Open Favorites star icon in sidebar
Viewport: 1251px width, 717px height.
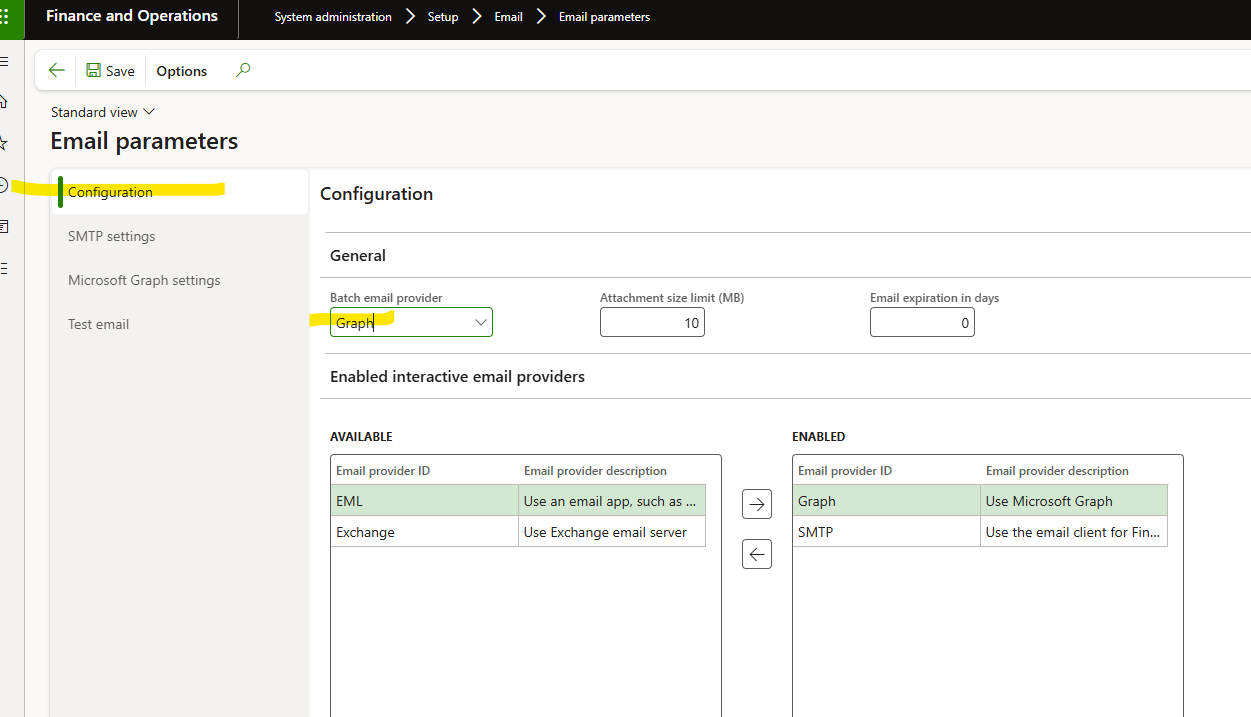(x=4, y=143)
